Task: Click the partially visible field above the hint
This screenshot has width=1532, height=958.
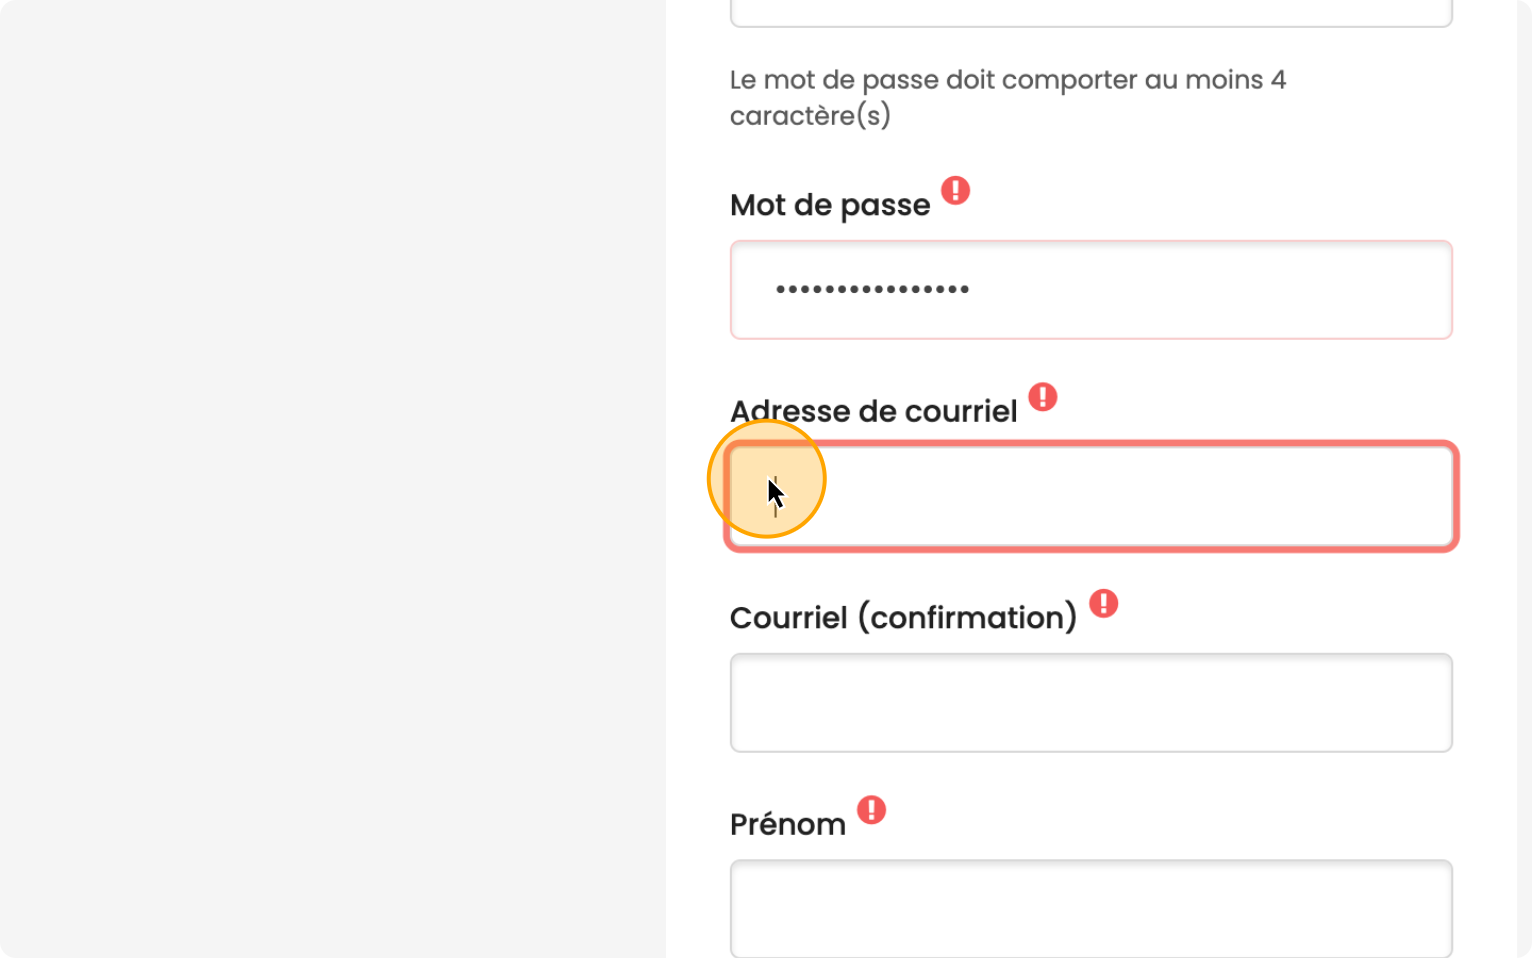Action: (1090, 12)
